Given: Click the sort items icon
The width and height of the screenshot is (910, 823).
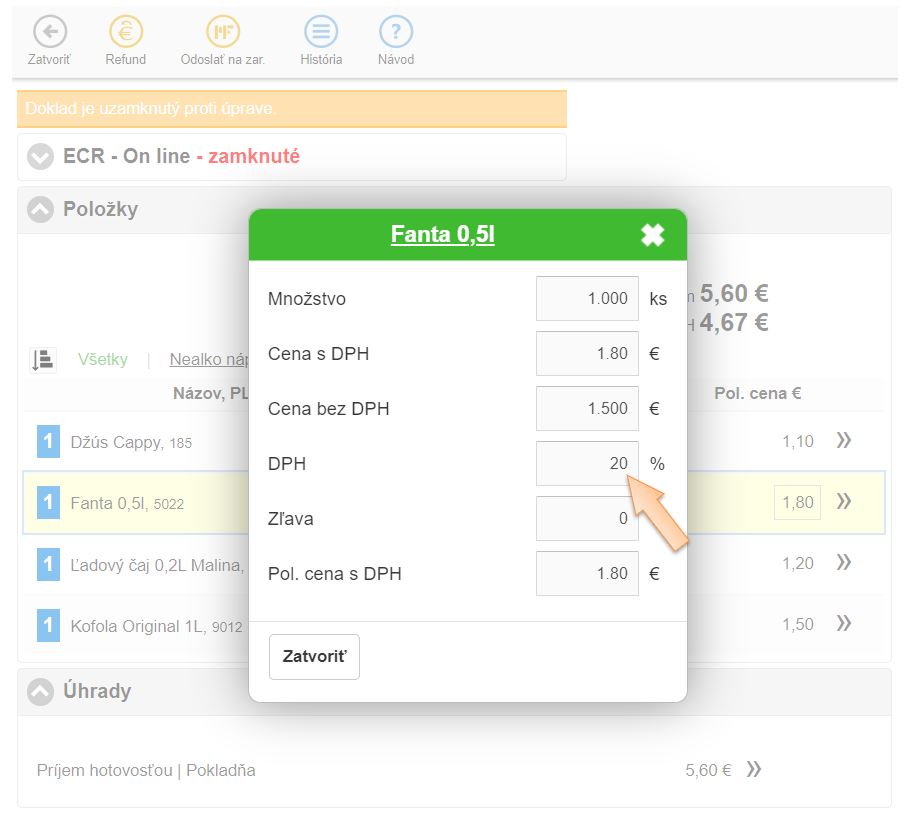Looking at the screenshot, I should (x=43, y=360).
